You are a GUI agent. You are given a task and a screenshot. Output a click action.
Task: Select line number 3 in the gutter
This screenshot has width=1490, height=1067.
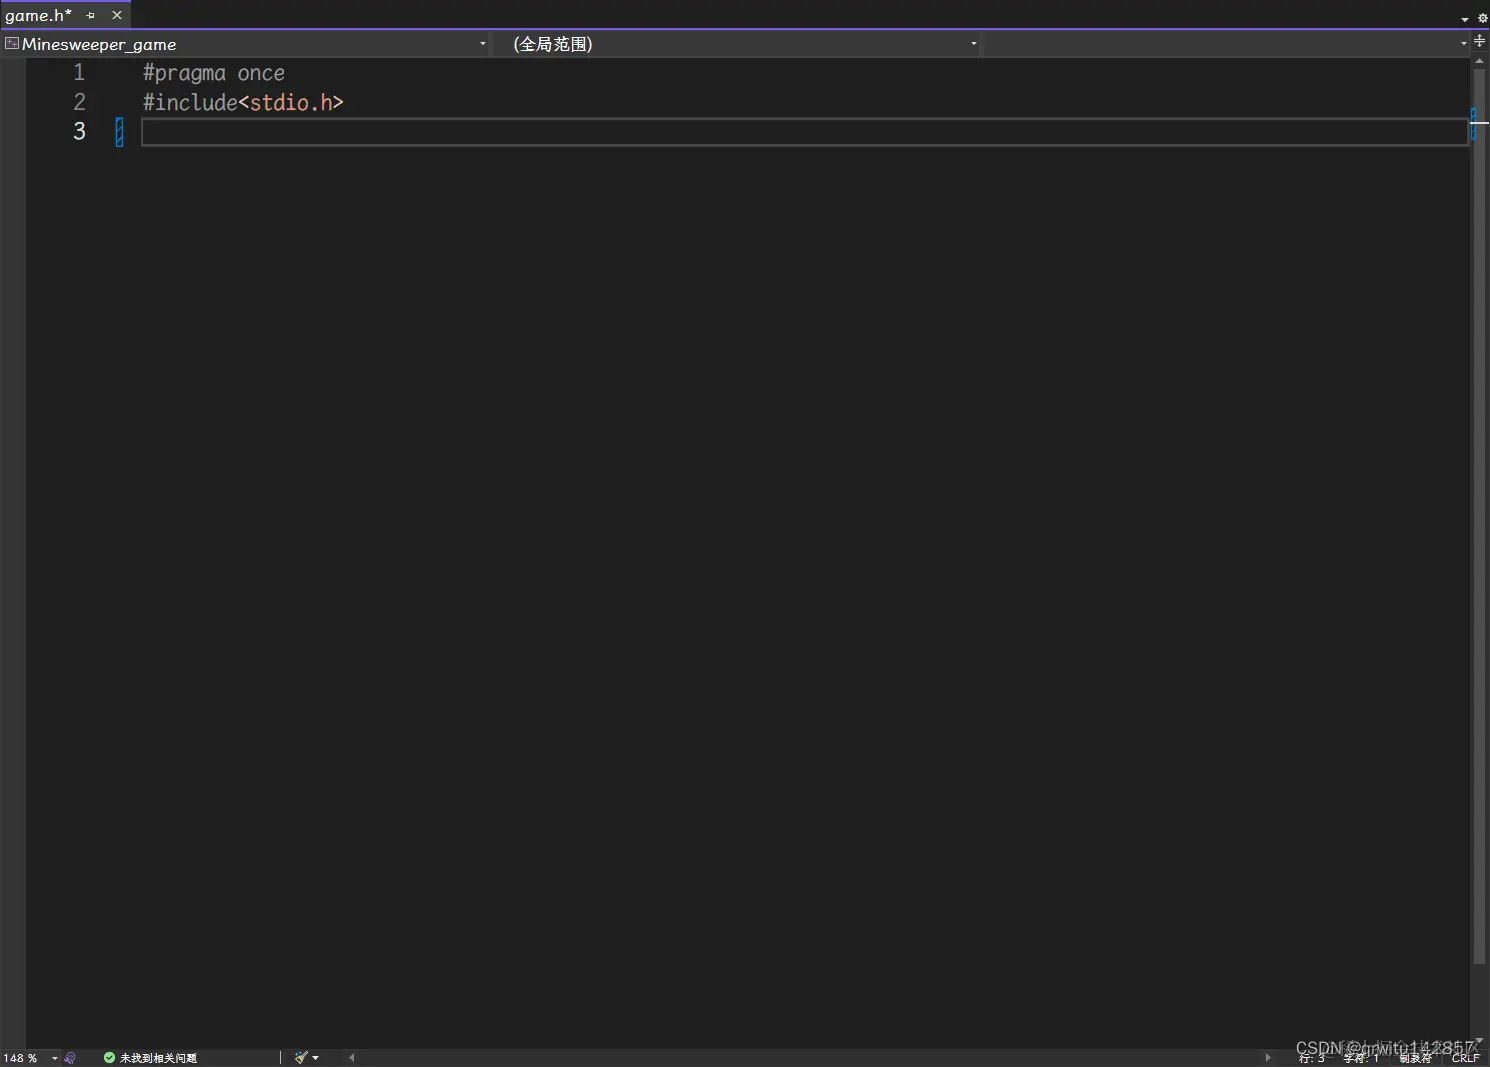click(x=79, y=131)
